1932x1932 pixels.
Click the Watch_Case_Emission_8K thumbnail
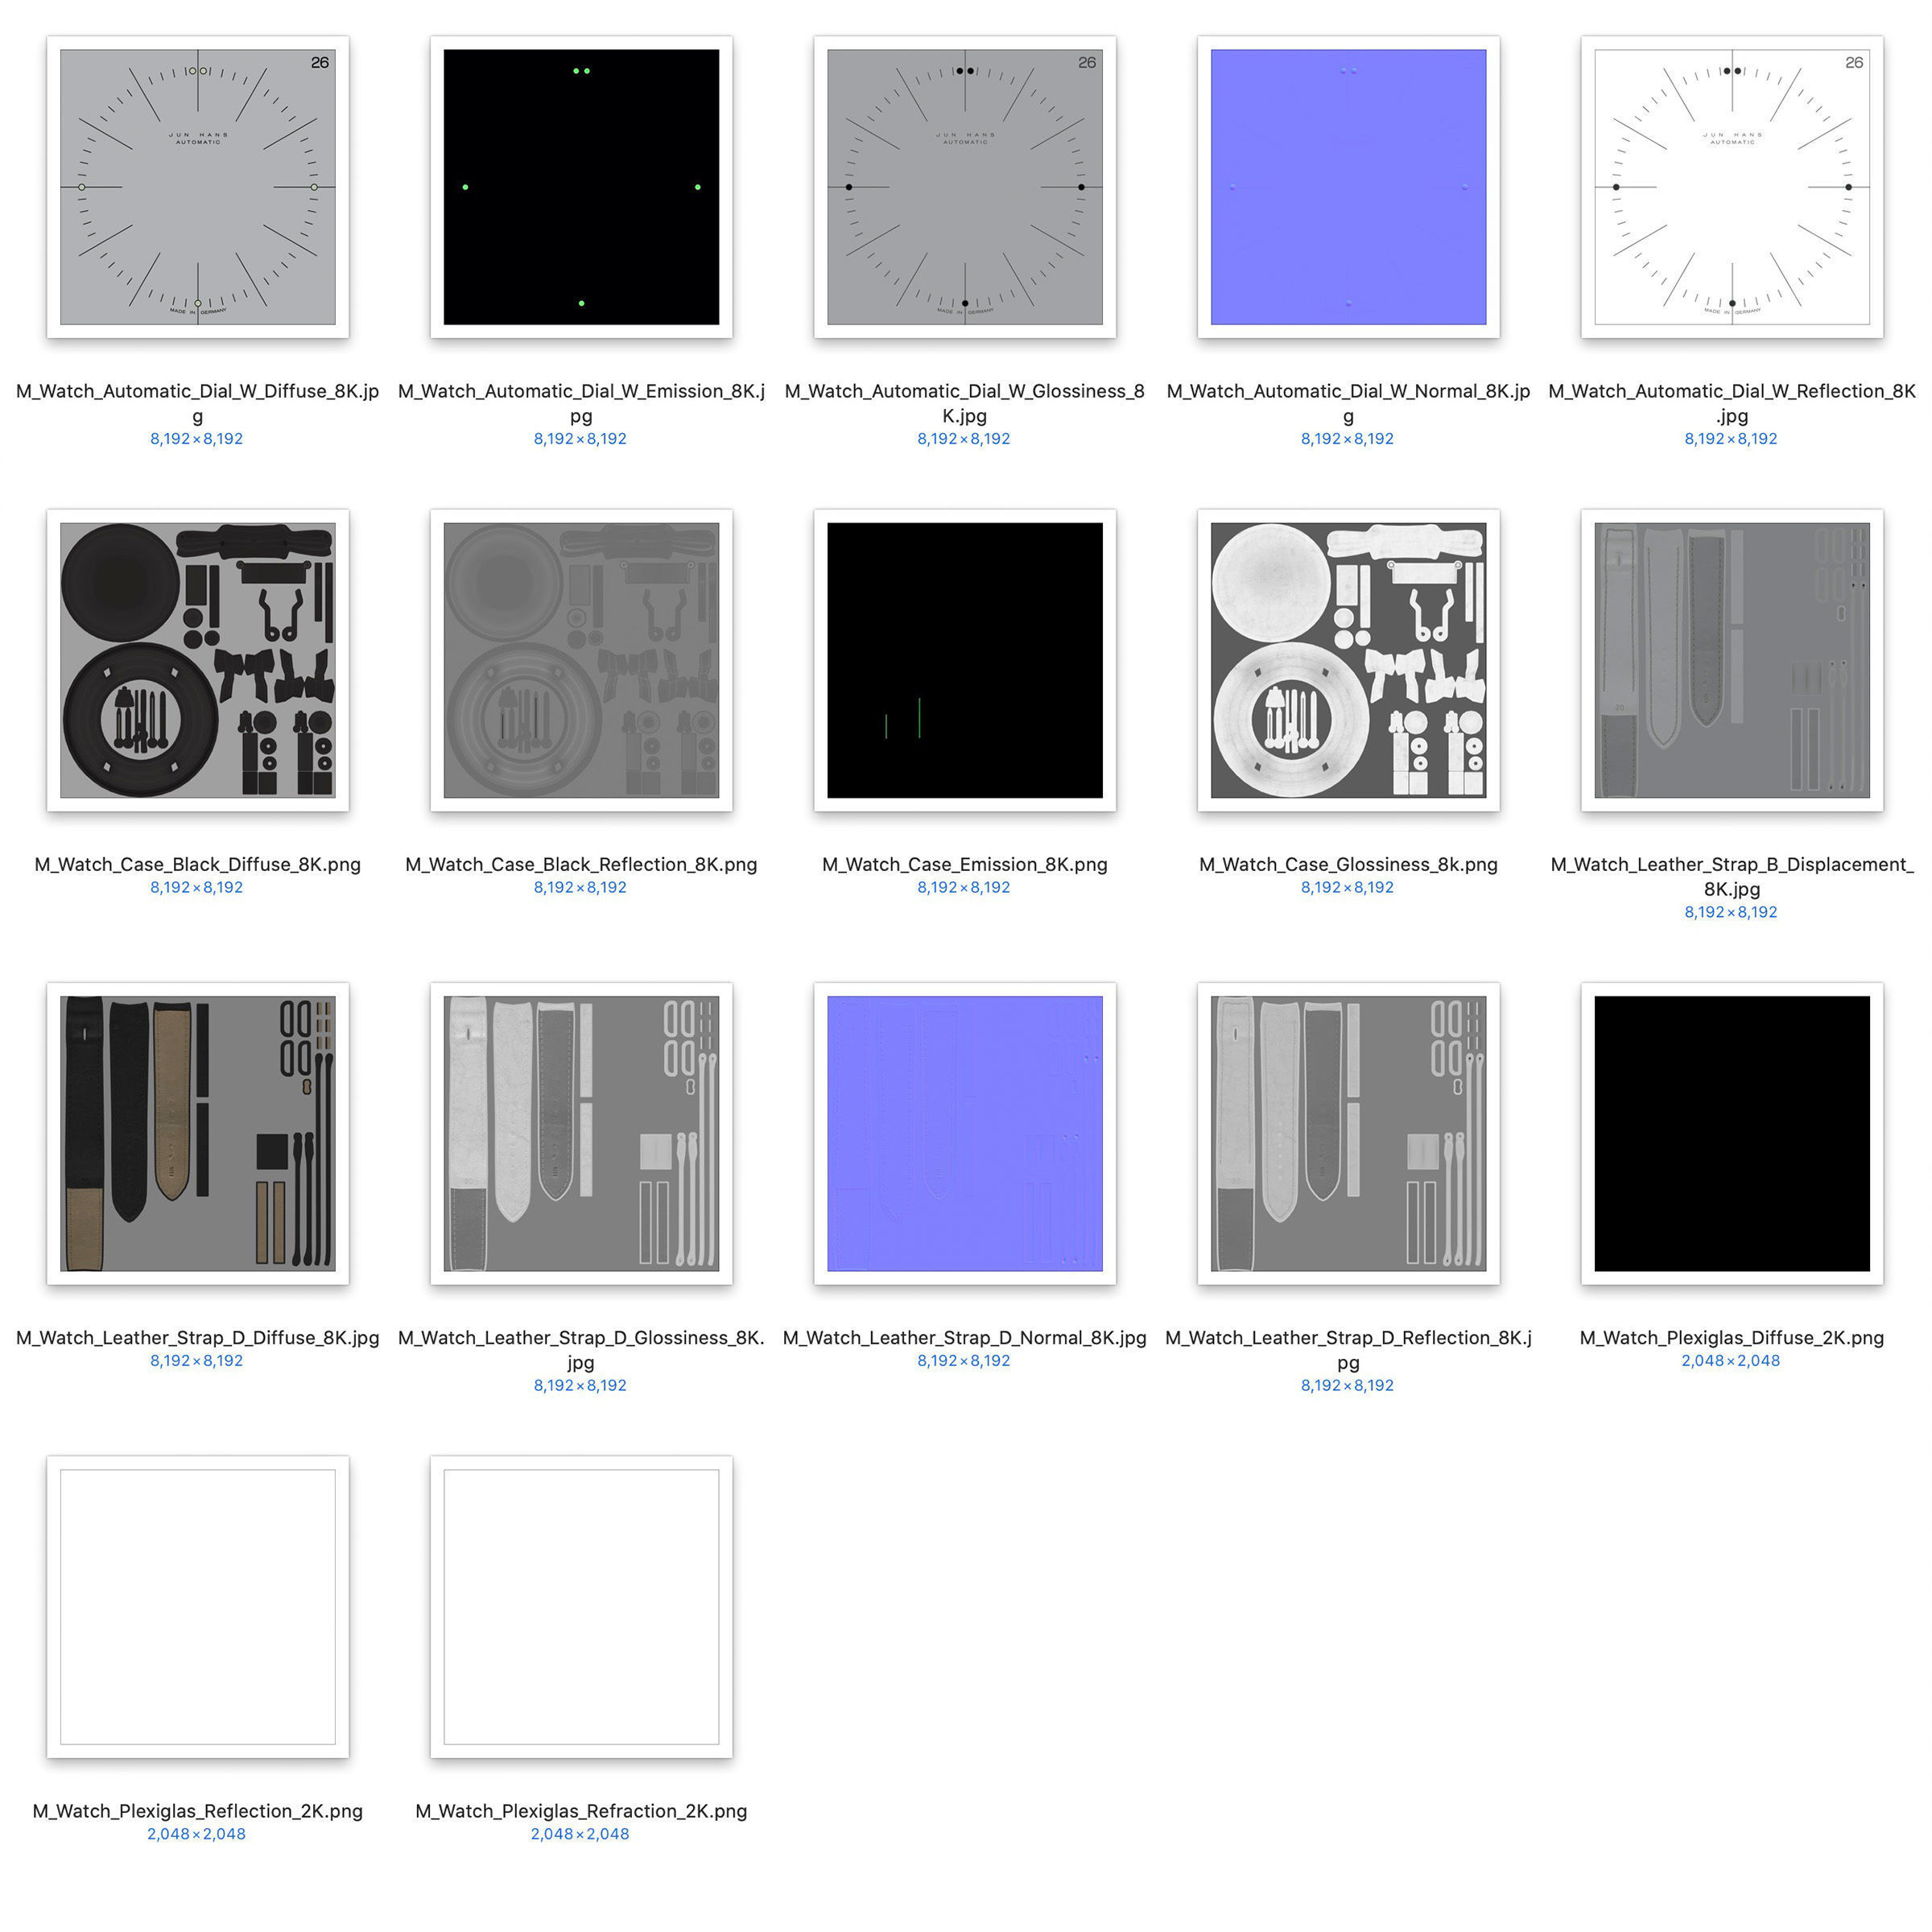pos(964,660)
